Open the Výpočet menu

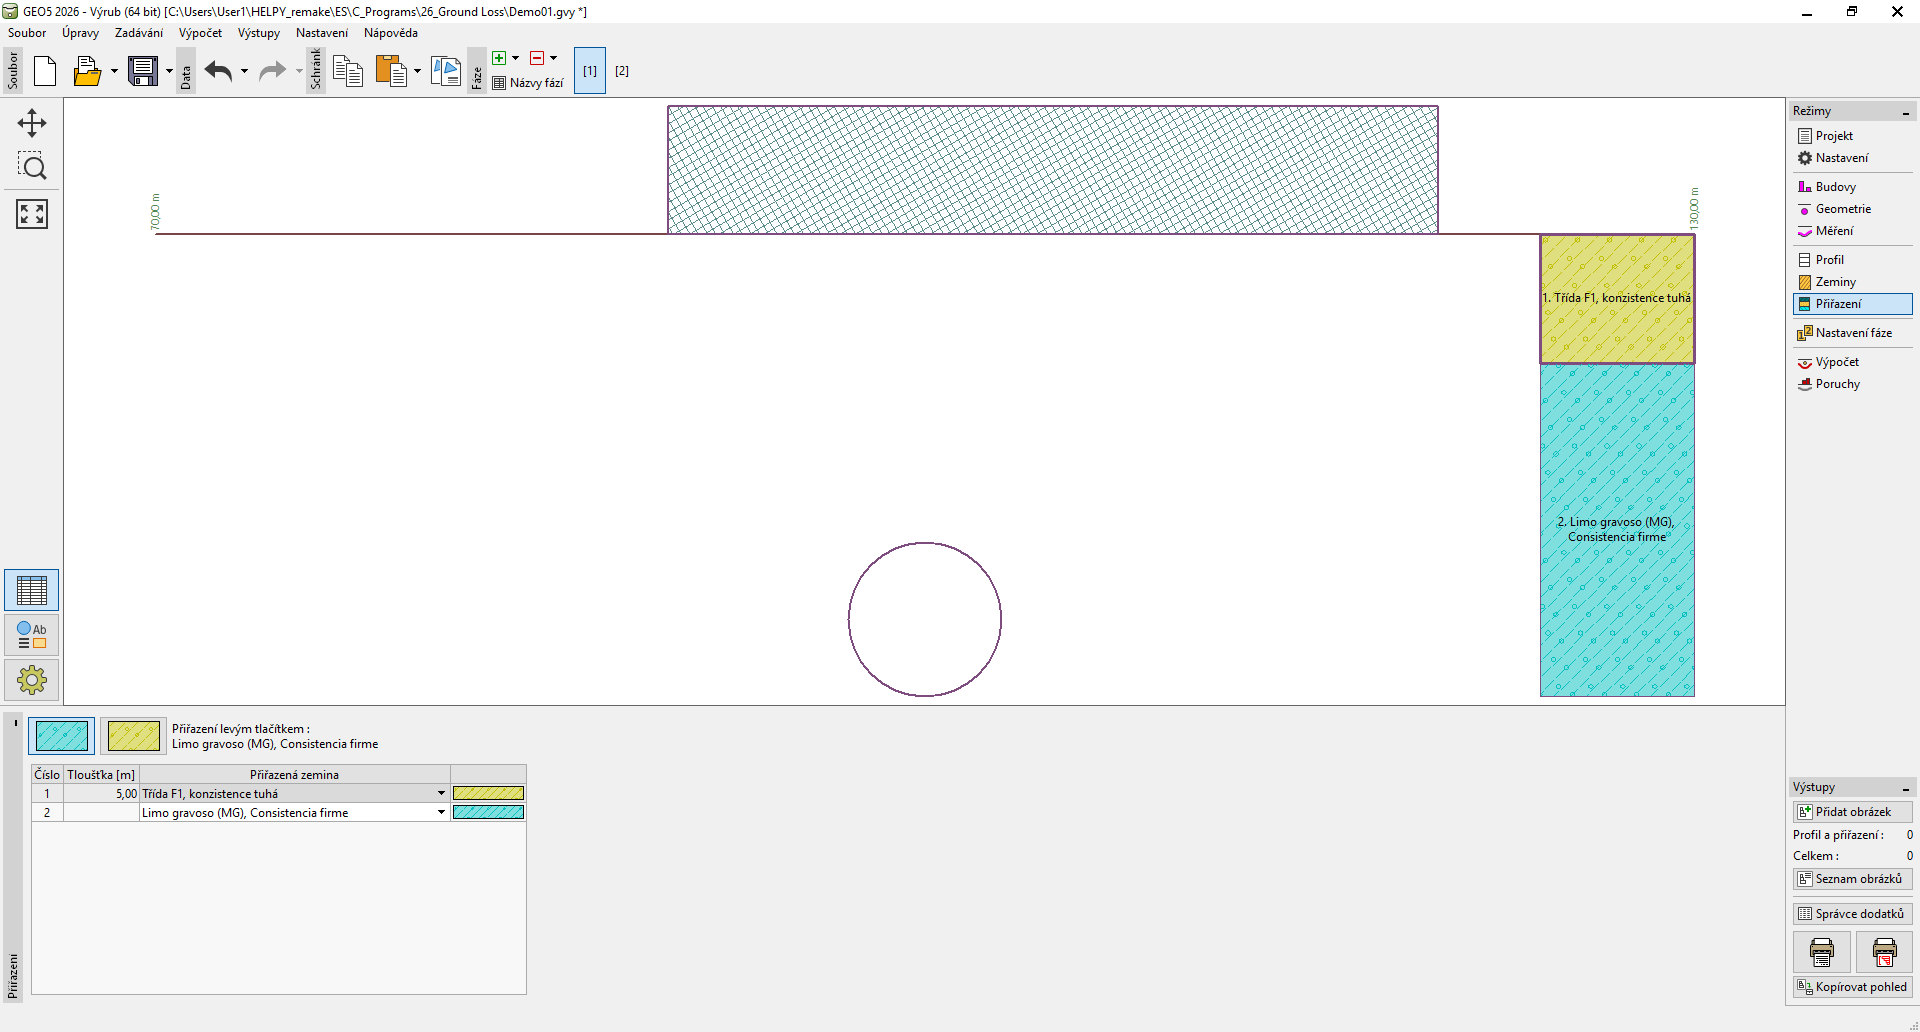[200, 33]
